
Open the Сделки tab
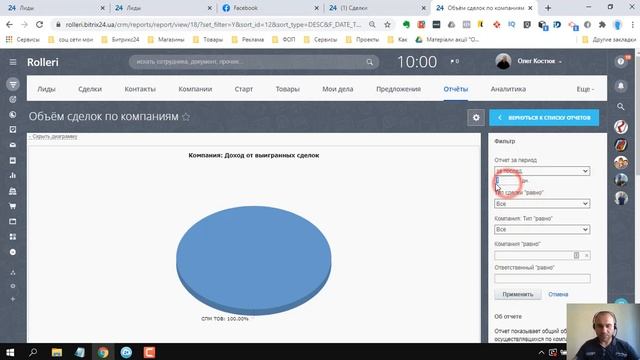click(x=90, y=89)
